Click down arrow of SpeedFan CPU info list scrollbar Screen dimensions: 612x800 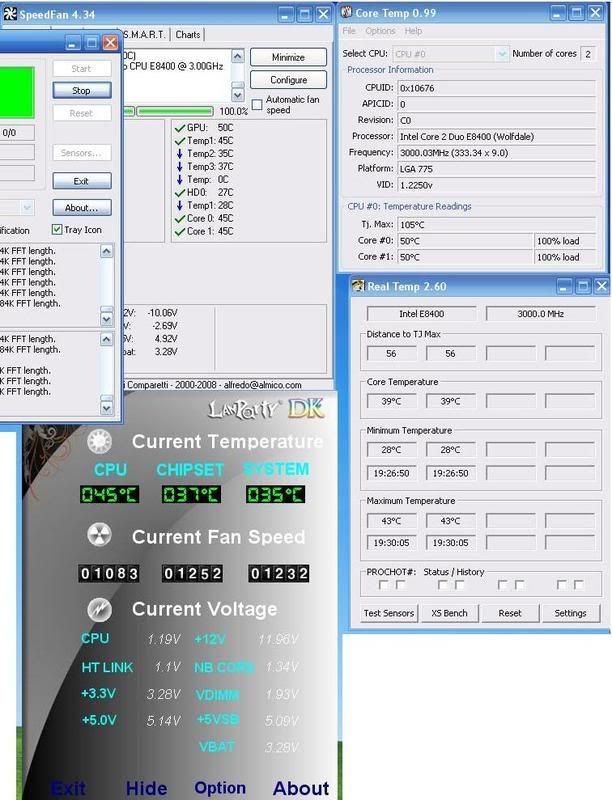pyautogui.click(x=238, y=94)
